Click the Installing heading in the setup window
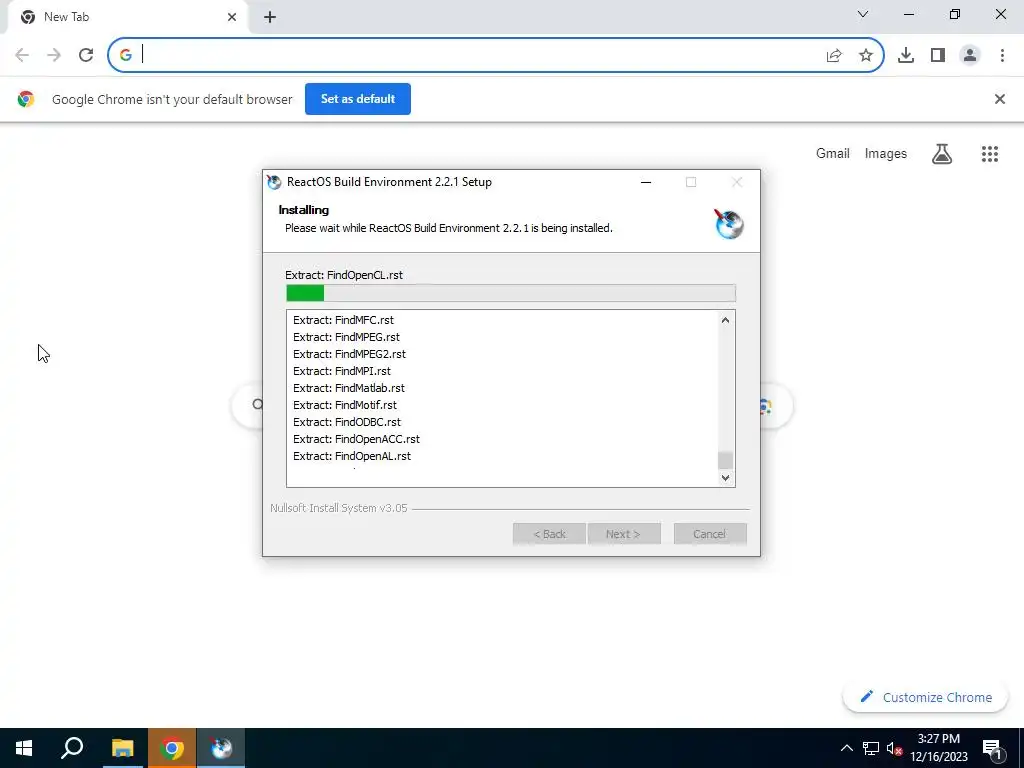 [304, 210]
